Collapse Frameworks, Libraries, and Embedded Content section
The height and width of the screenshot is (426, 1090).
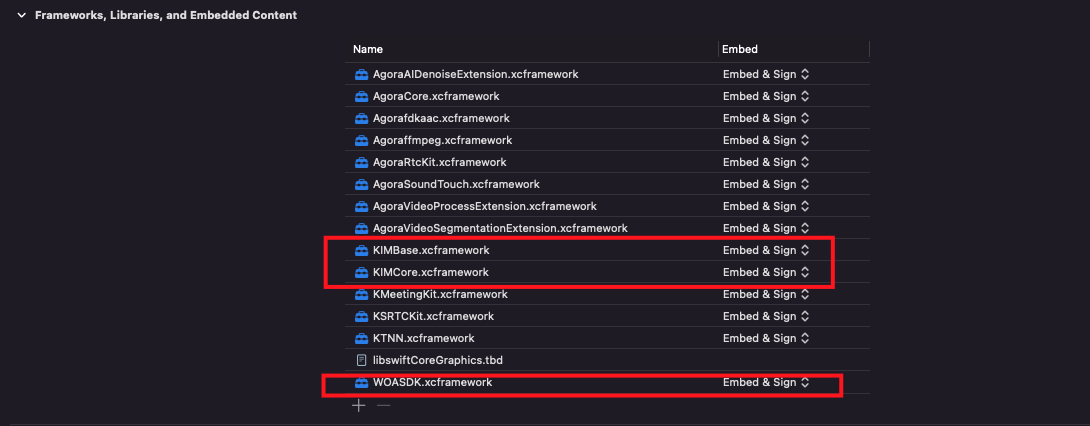21,16
